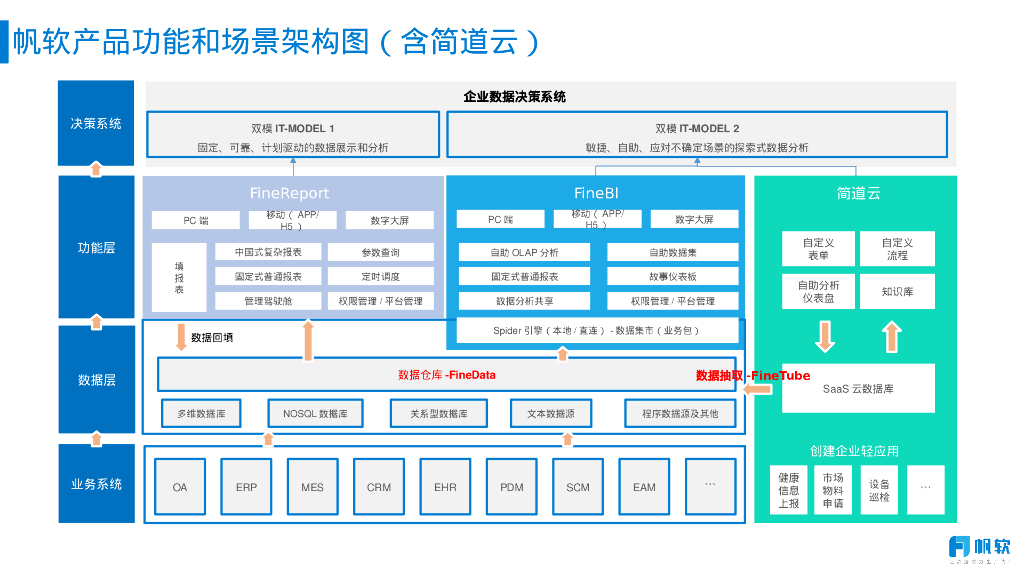
Task: Click the 数据抽取 -FineTube label
Action: 753,376
